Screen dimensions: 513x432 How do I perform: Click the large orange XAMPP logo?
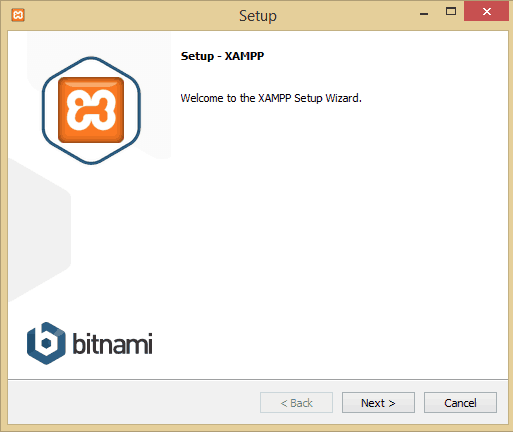[x=91, y=110]
